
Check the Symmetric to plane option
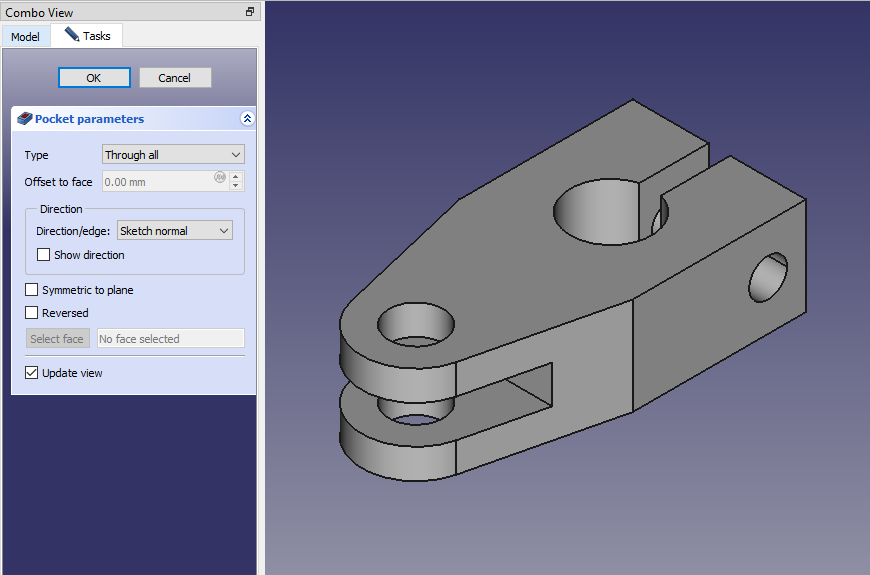click(32, 290)
